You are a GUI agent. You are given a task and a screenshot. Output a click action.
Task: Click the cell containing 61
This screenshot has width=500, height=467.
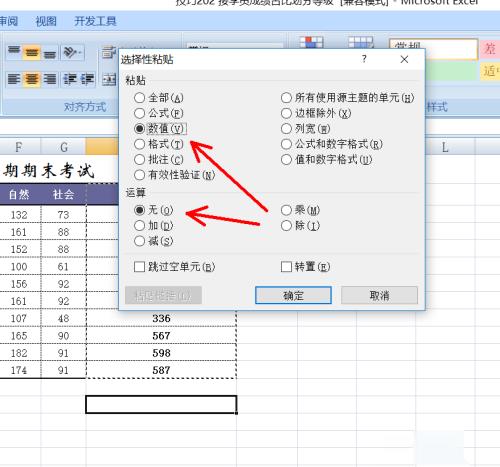(63, 267)
